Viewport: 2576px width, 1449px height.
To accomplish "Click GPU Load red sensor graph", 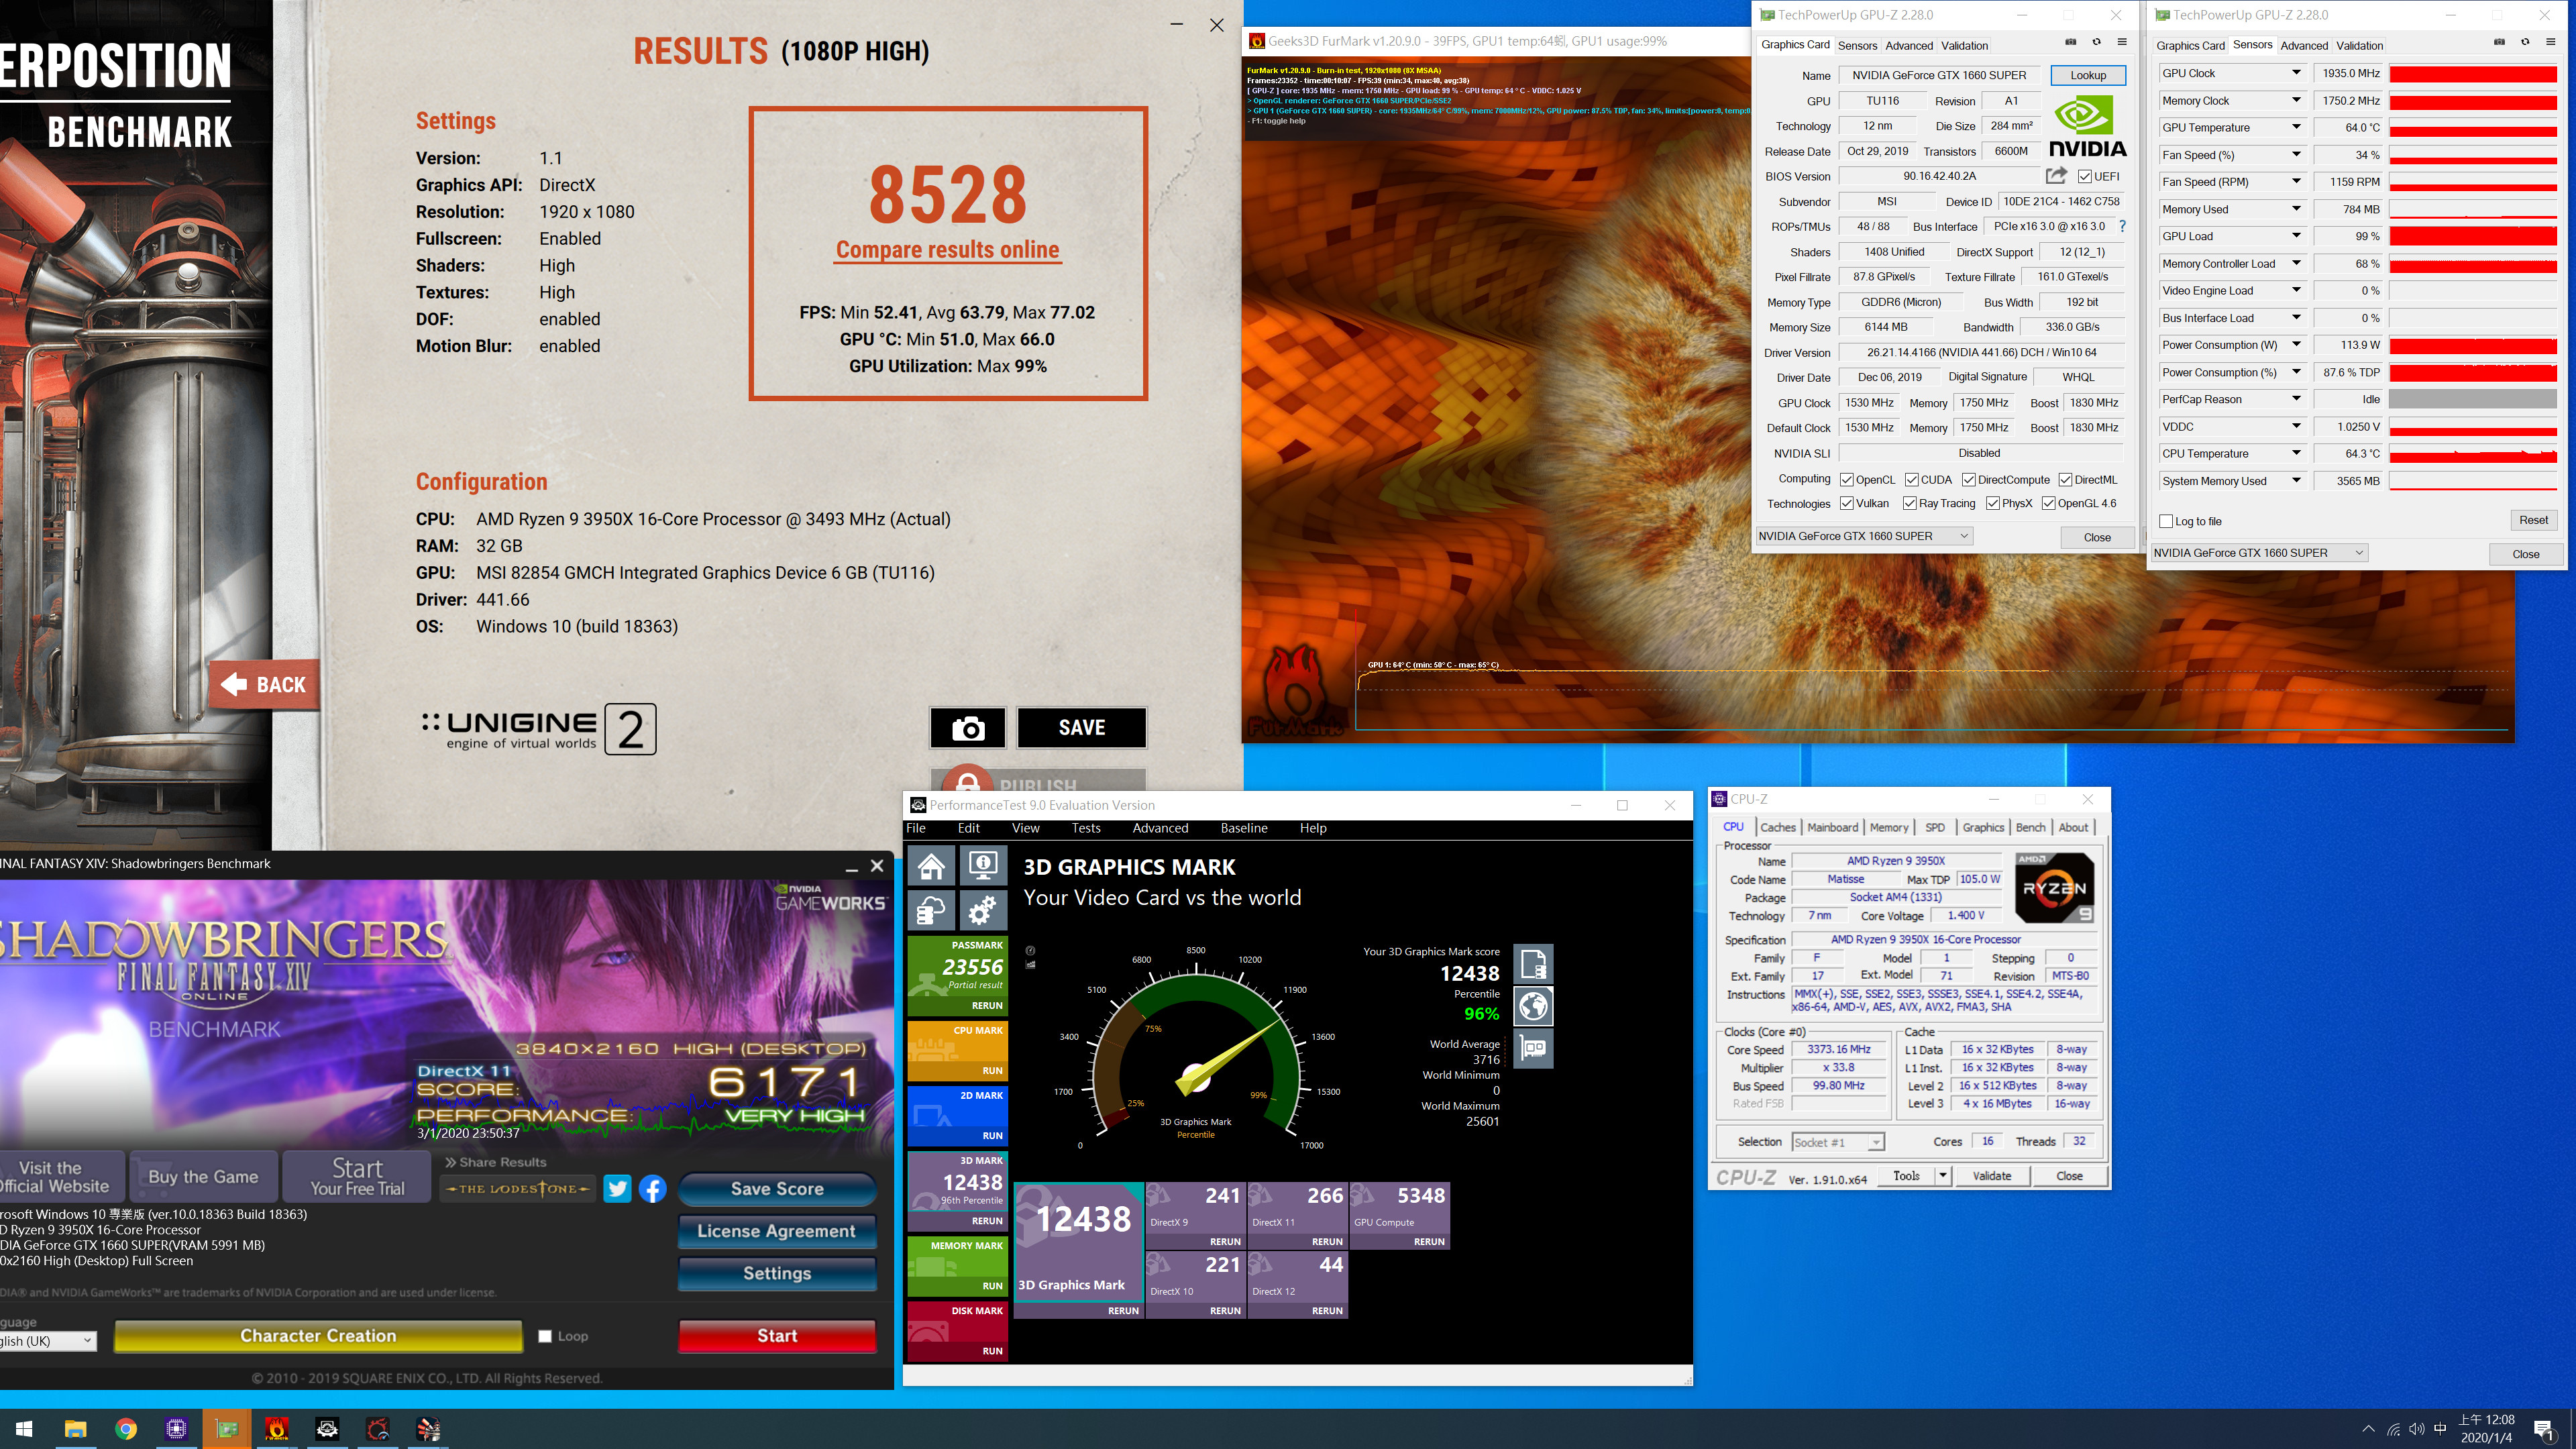I will pyautogui.click(x=2473, y=236).
